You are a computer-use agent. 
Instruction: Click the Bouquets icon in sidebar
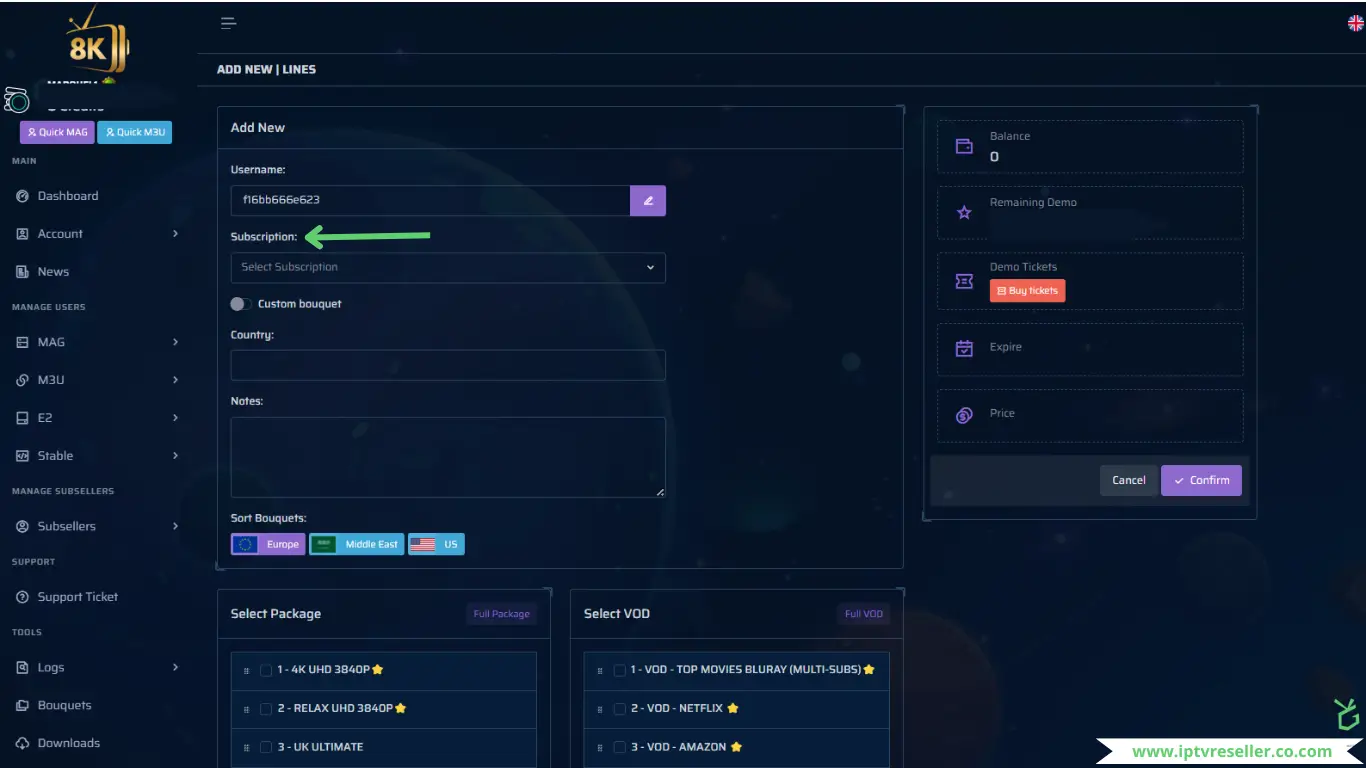click(23, 706)
